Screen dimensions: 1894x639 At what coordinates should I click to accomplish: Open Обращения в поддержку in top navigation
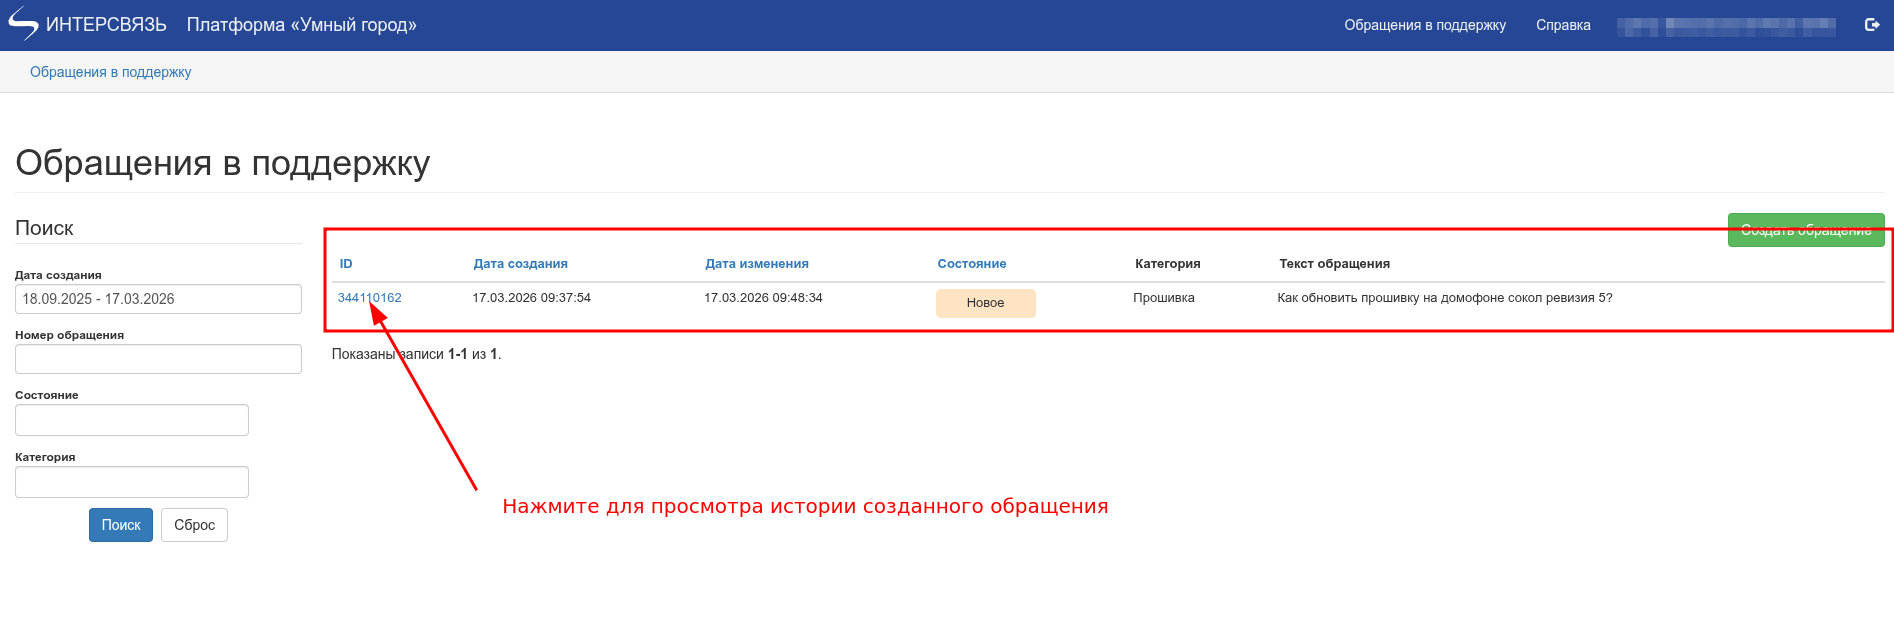[1424, 25]
